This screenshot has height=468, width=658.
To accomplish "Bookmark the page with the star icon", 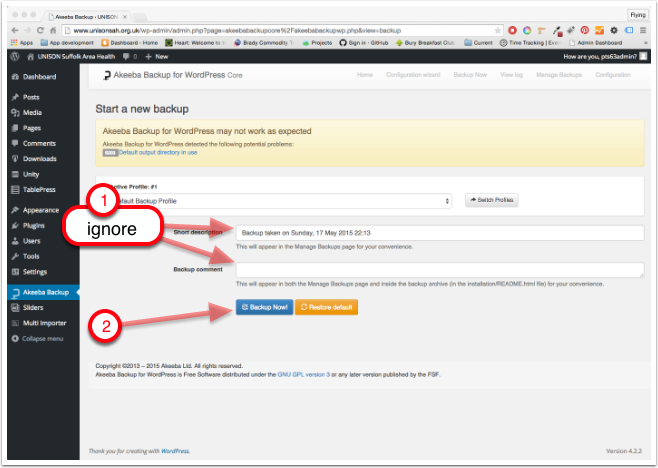I will tap(498, 30).
